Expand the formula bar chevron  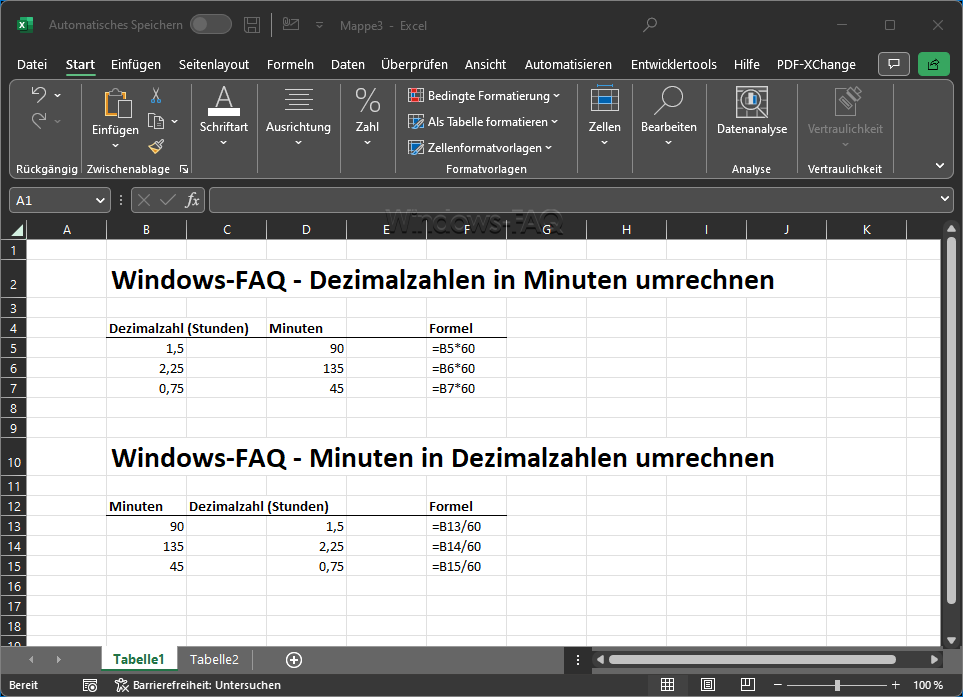pyautogui.click(x=945, y=199)
